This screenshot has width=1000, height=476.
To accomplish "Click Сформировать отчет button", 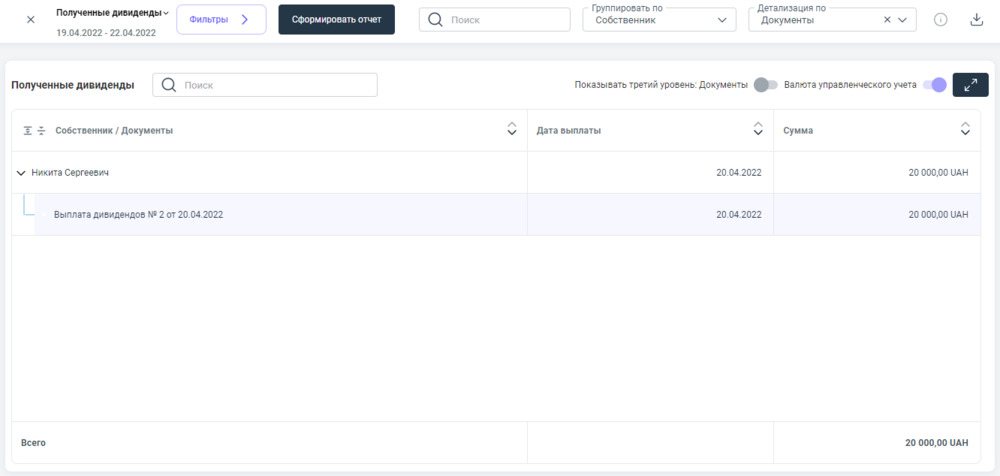I will click(336, 19).
